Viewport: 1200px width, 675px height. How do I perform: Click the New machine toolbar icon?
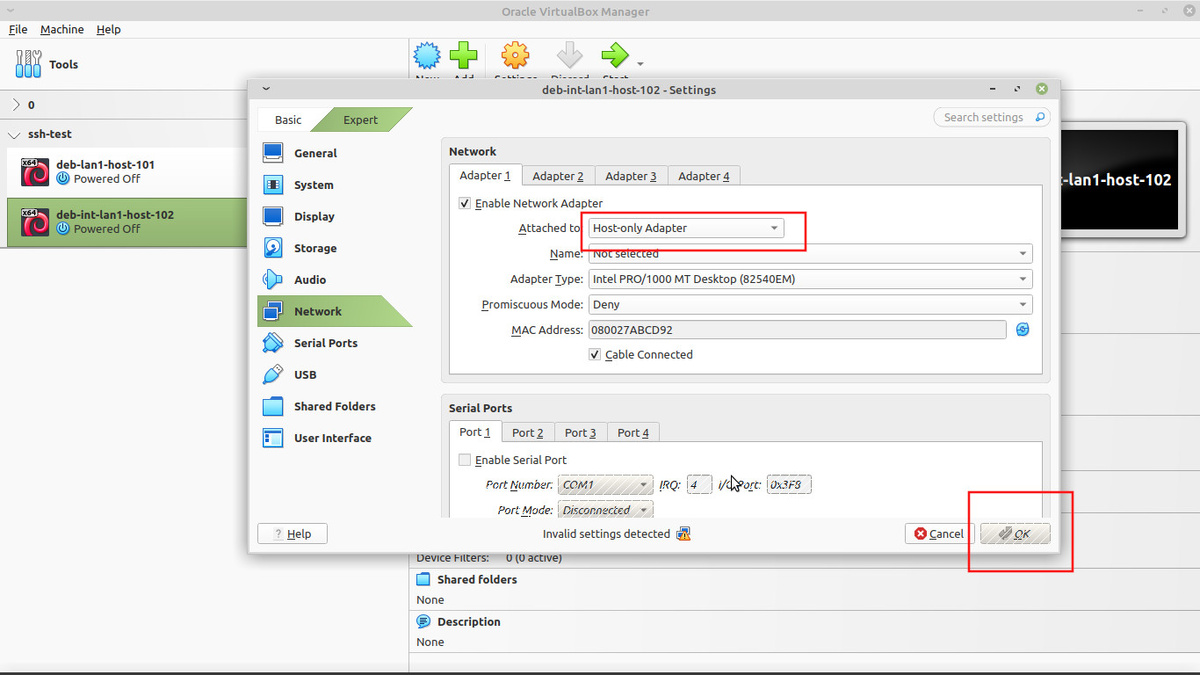point(427,55)
